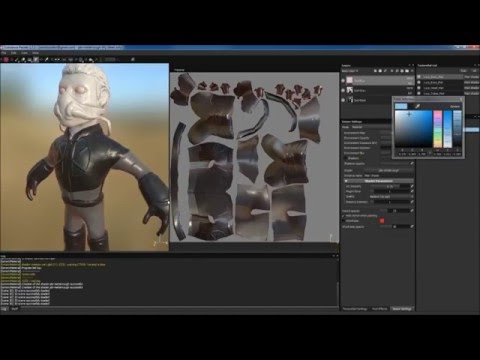Click the rightmost value strip in the color picker
This screenshot has width=480, height=360.
coord(457,129)
